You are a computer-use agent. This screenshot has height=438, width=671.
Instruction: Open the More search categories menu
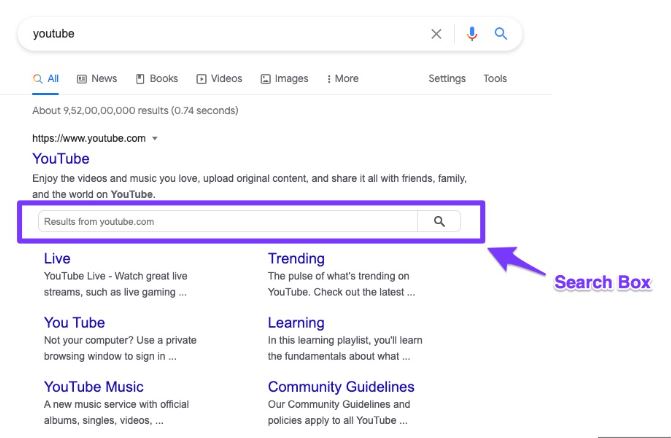click(342, 79)
